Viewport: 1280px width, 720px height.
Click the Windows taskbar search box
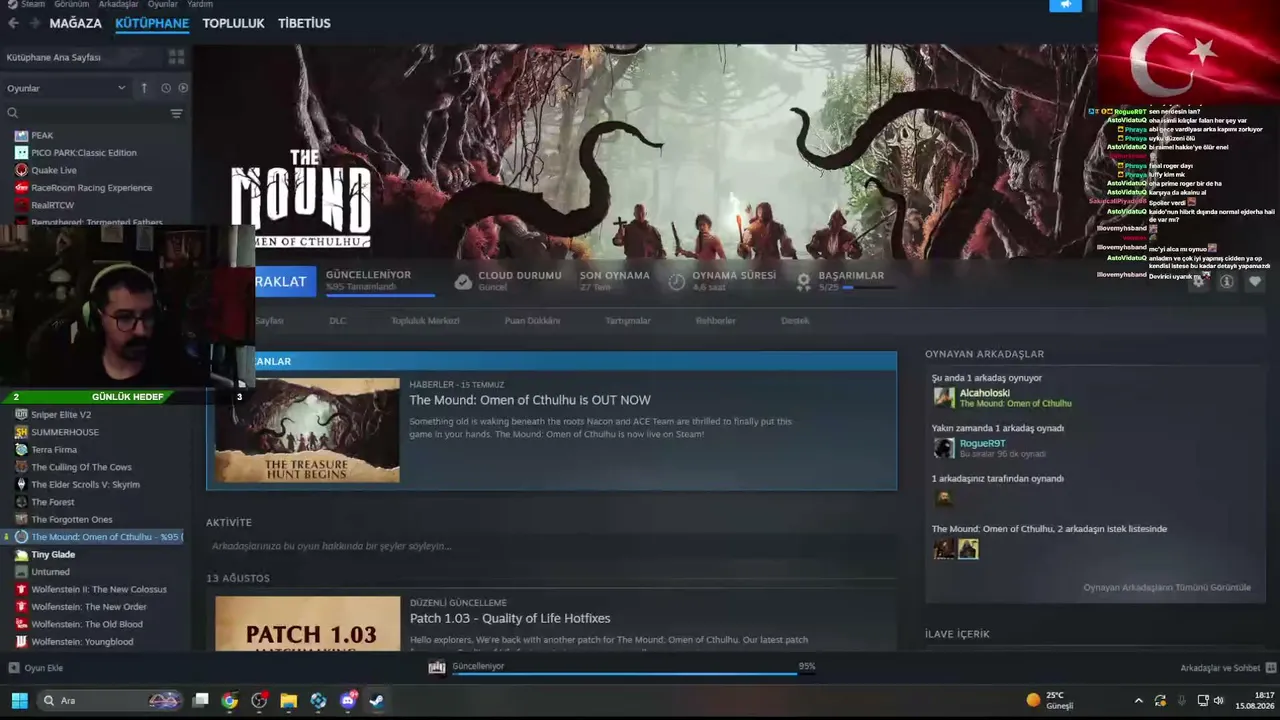click(109, 700)
